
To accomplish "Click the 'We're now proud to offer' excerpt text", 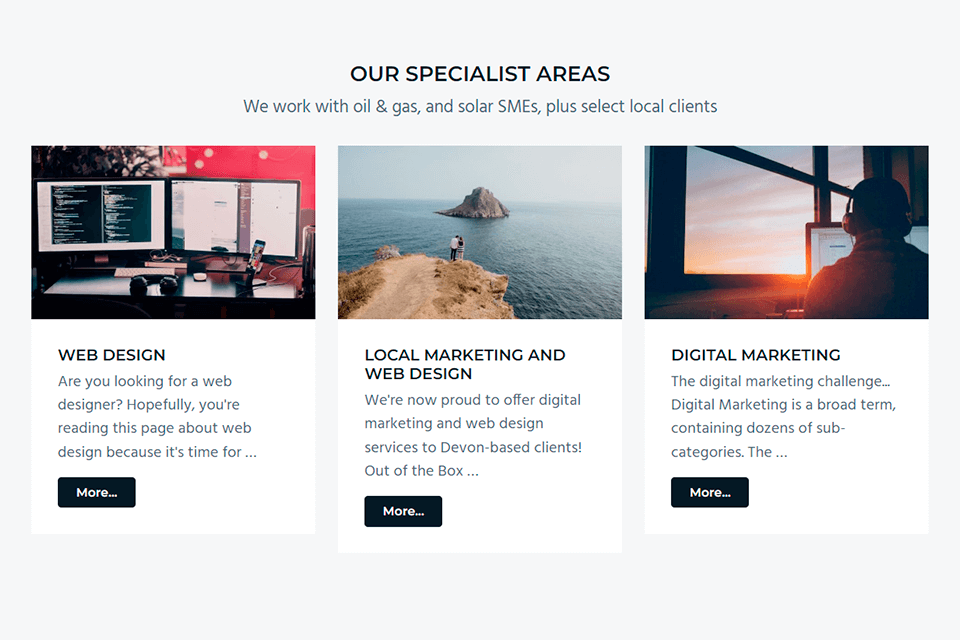I will (x=473, y=435).
